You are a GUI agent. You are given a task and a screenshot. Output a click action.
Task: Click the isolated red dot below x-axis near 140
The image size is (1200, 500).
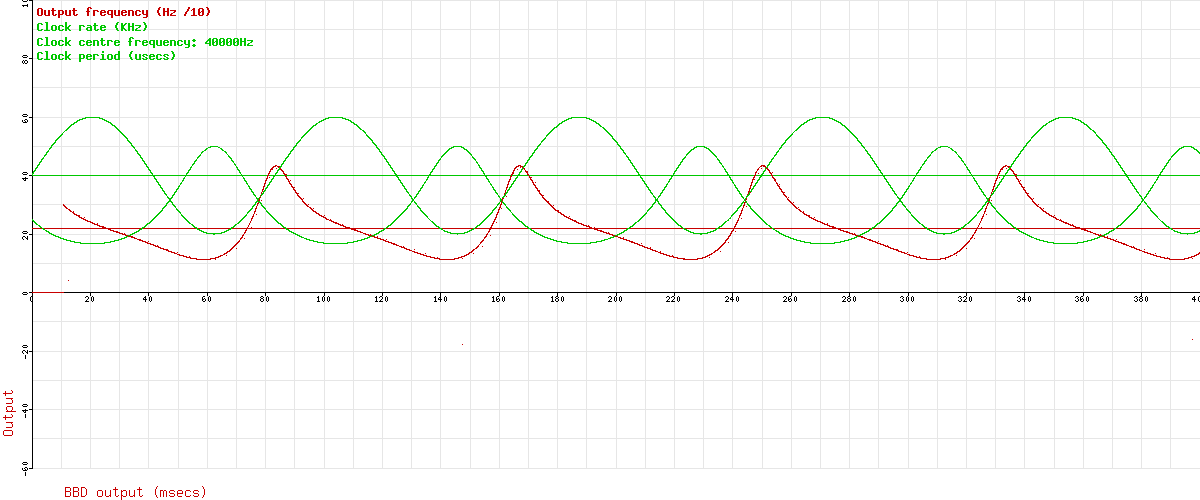(x=462, y=344)
